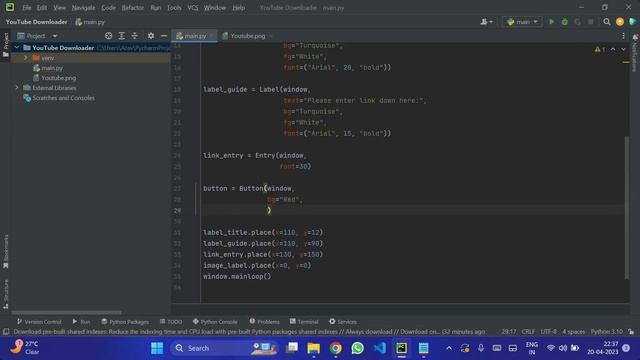Expand all in Project panel
The height and width of the screenshot is (360, 640).
click(122, 36)
